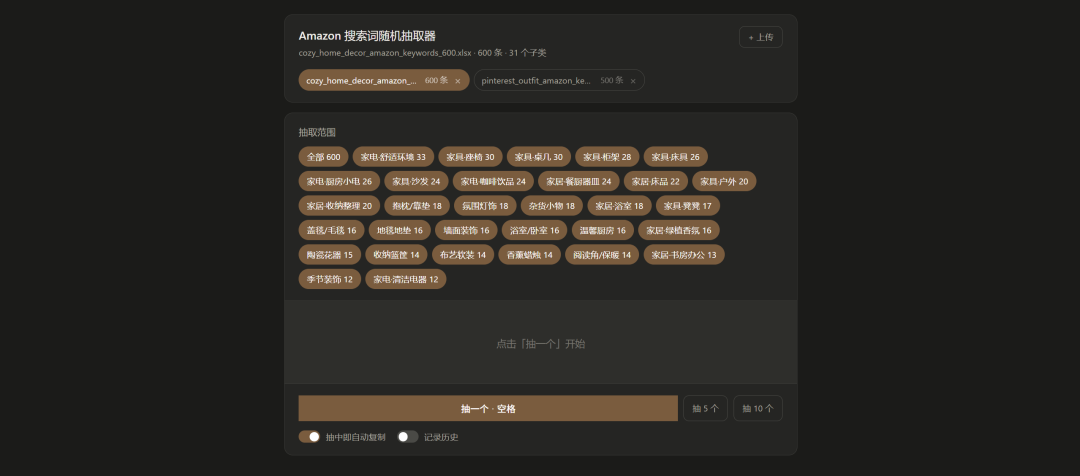Screen dimensions: 1080x476
Task: Toggle the 家具·座椅 30 chip
Action: point(470,157)
